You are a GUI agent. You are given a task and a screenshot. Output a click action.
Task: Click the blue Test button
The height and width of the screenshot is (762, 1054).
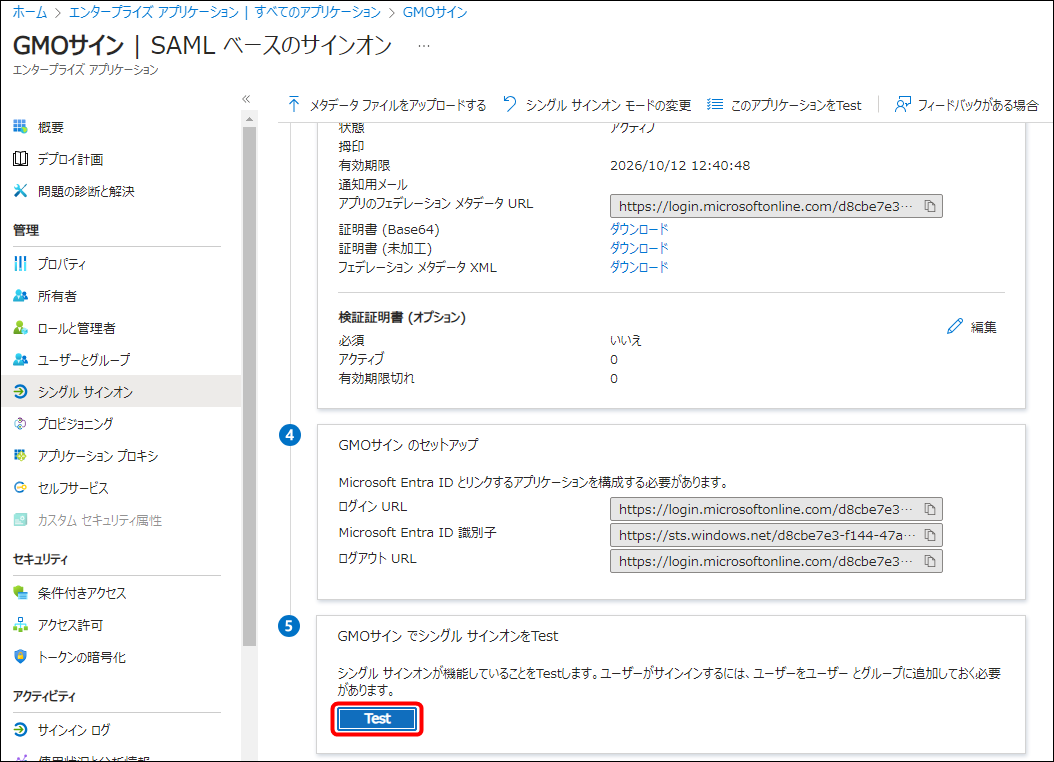[x=377, y=719]
